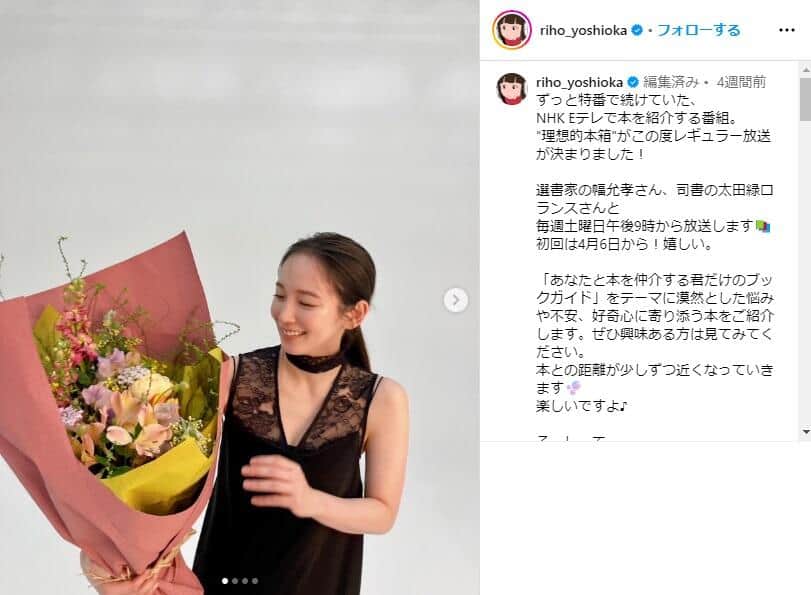
Task: Select the second carousel dot indicator
Action: tap(235, 581)
